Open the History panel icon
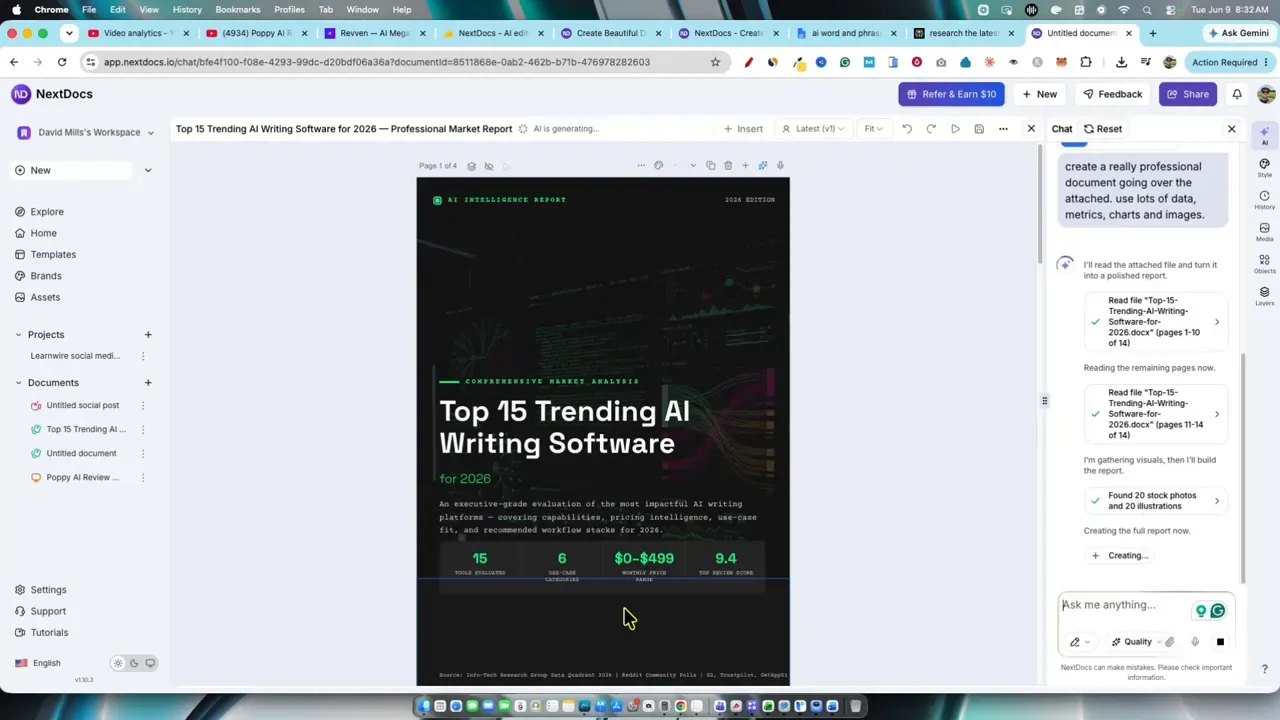 [x=1264, y=200]
